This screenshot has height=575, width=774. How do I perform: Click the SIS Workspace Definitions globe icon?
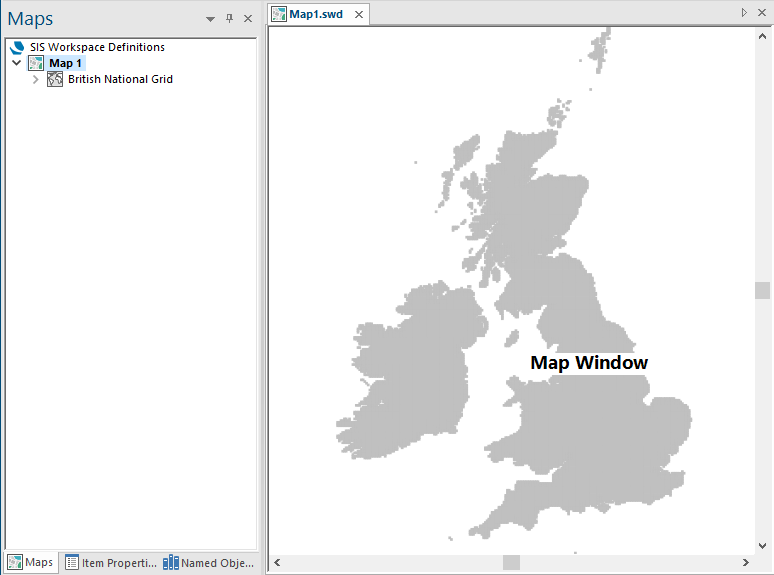point(17,47)
